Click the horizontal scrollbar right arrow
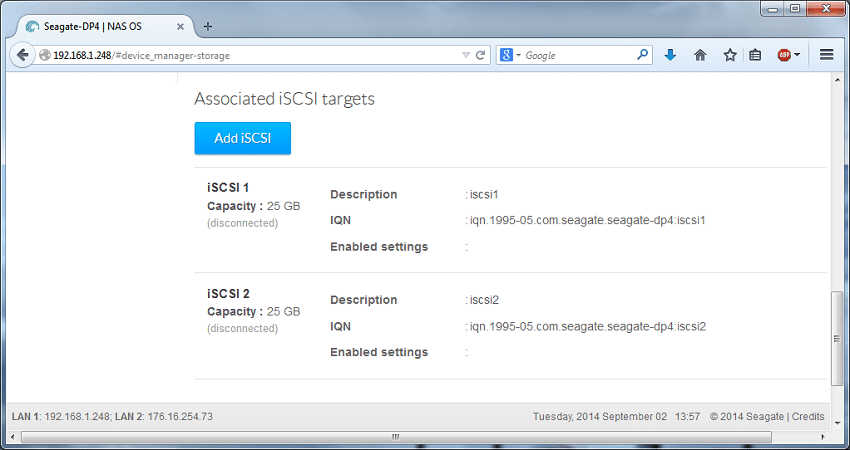This screenshot has width=850, height=450. tap(823, 436)
